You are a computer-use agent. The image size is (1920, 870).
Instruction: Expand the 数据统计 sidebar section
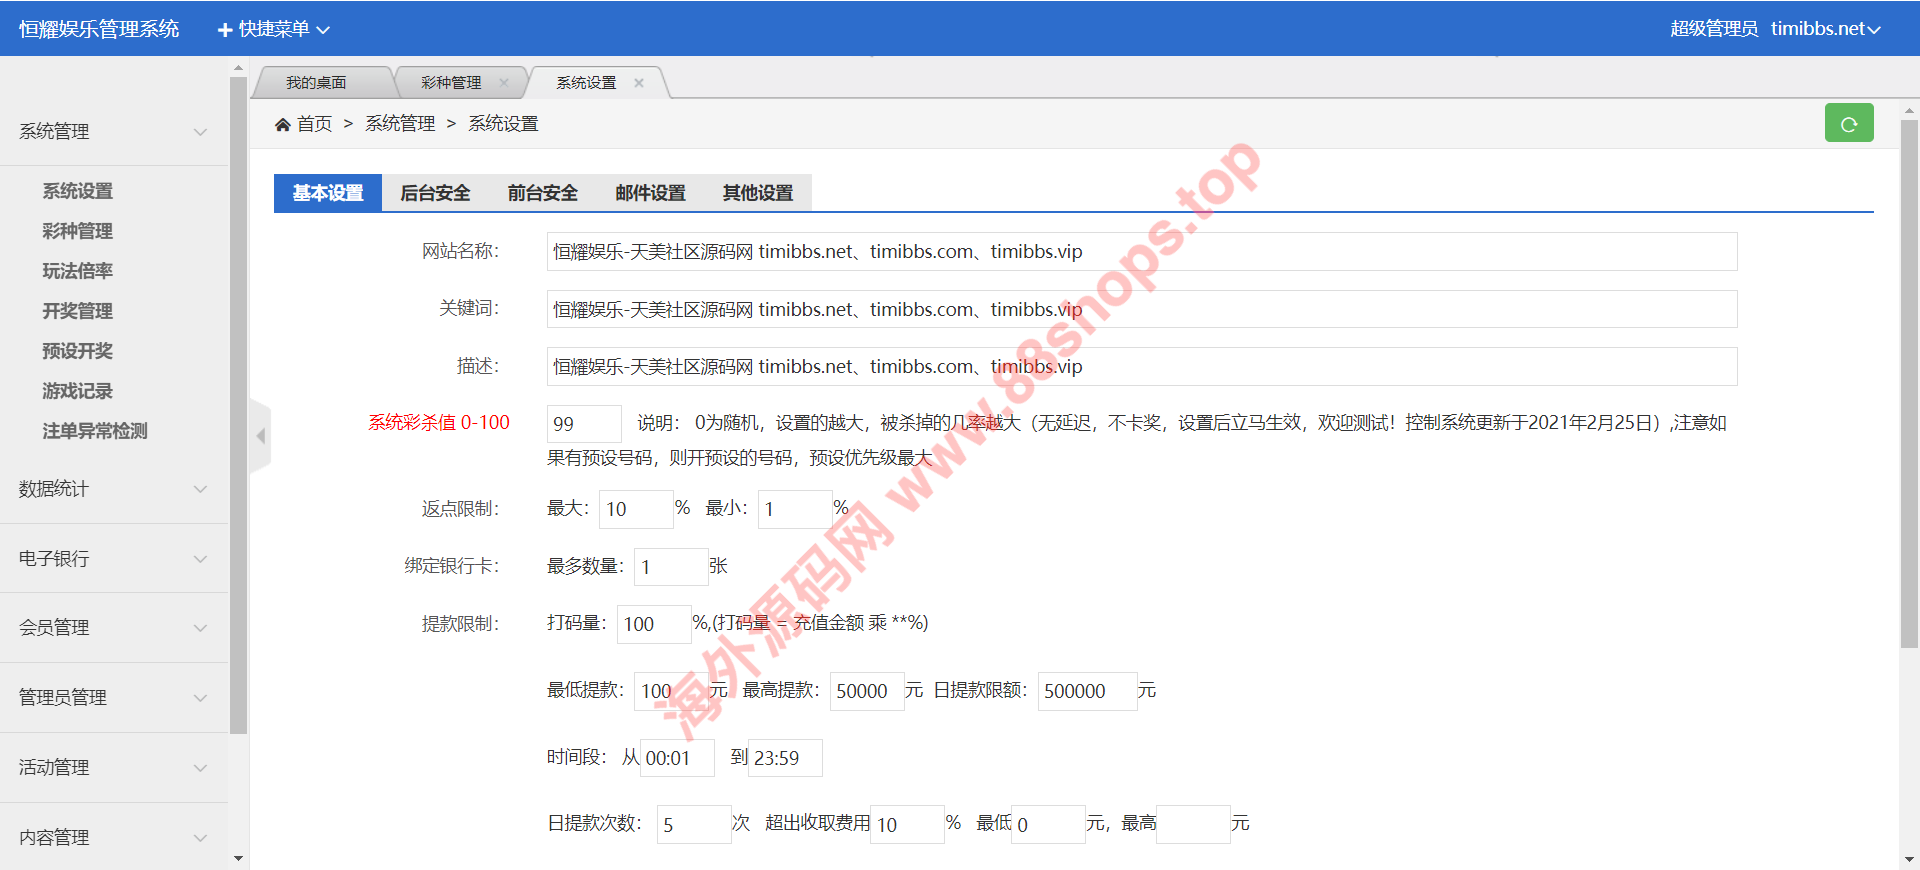pyautogui.click(x=113, y=489)
